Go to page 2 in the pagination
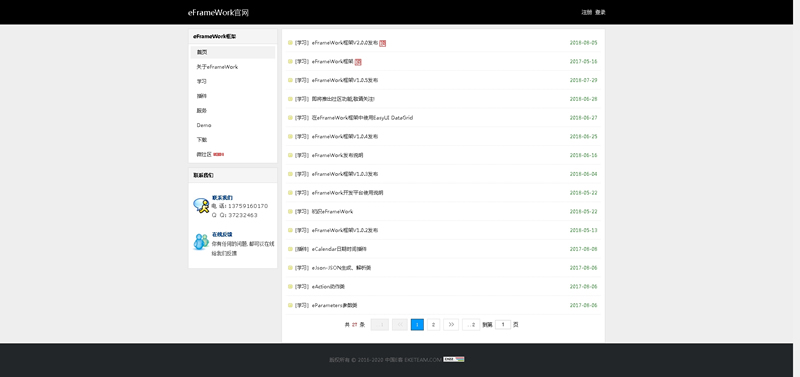This screenshot has height=377, width=800. tap(434, 324)
